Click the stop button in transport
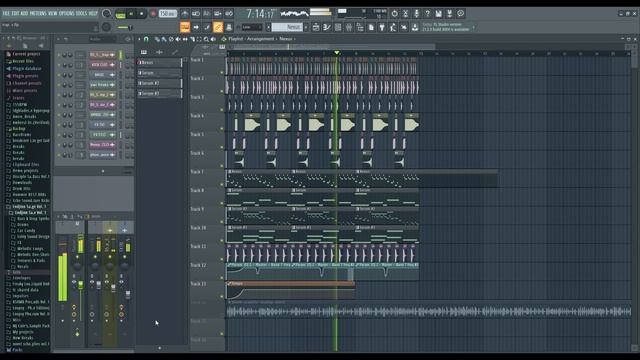The image size is (640, 360). tap(142, 13)
